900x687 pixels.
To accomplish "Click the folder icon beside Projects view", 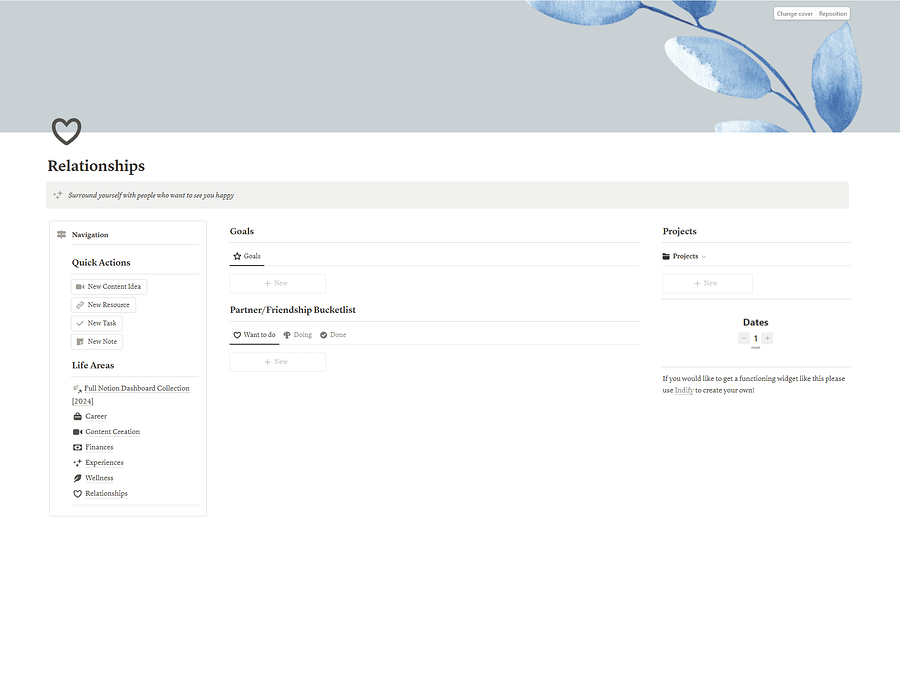I will tap(666, 256).
